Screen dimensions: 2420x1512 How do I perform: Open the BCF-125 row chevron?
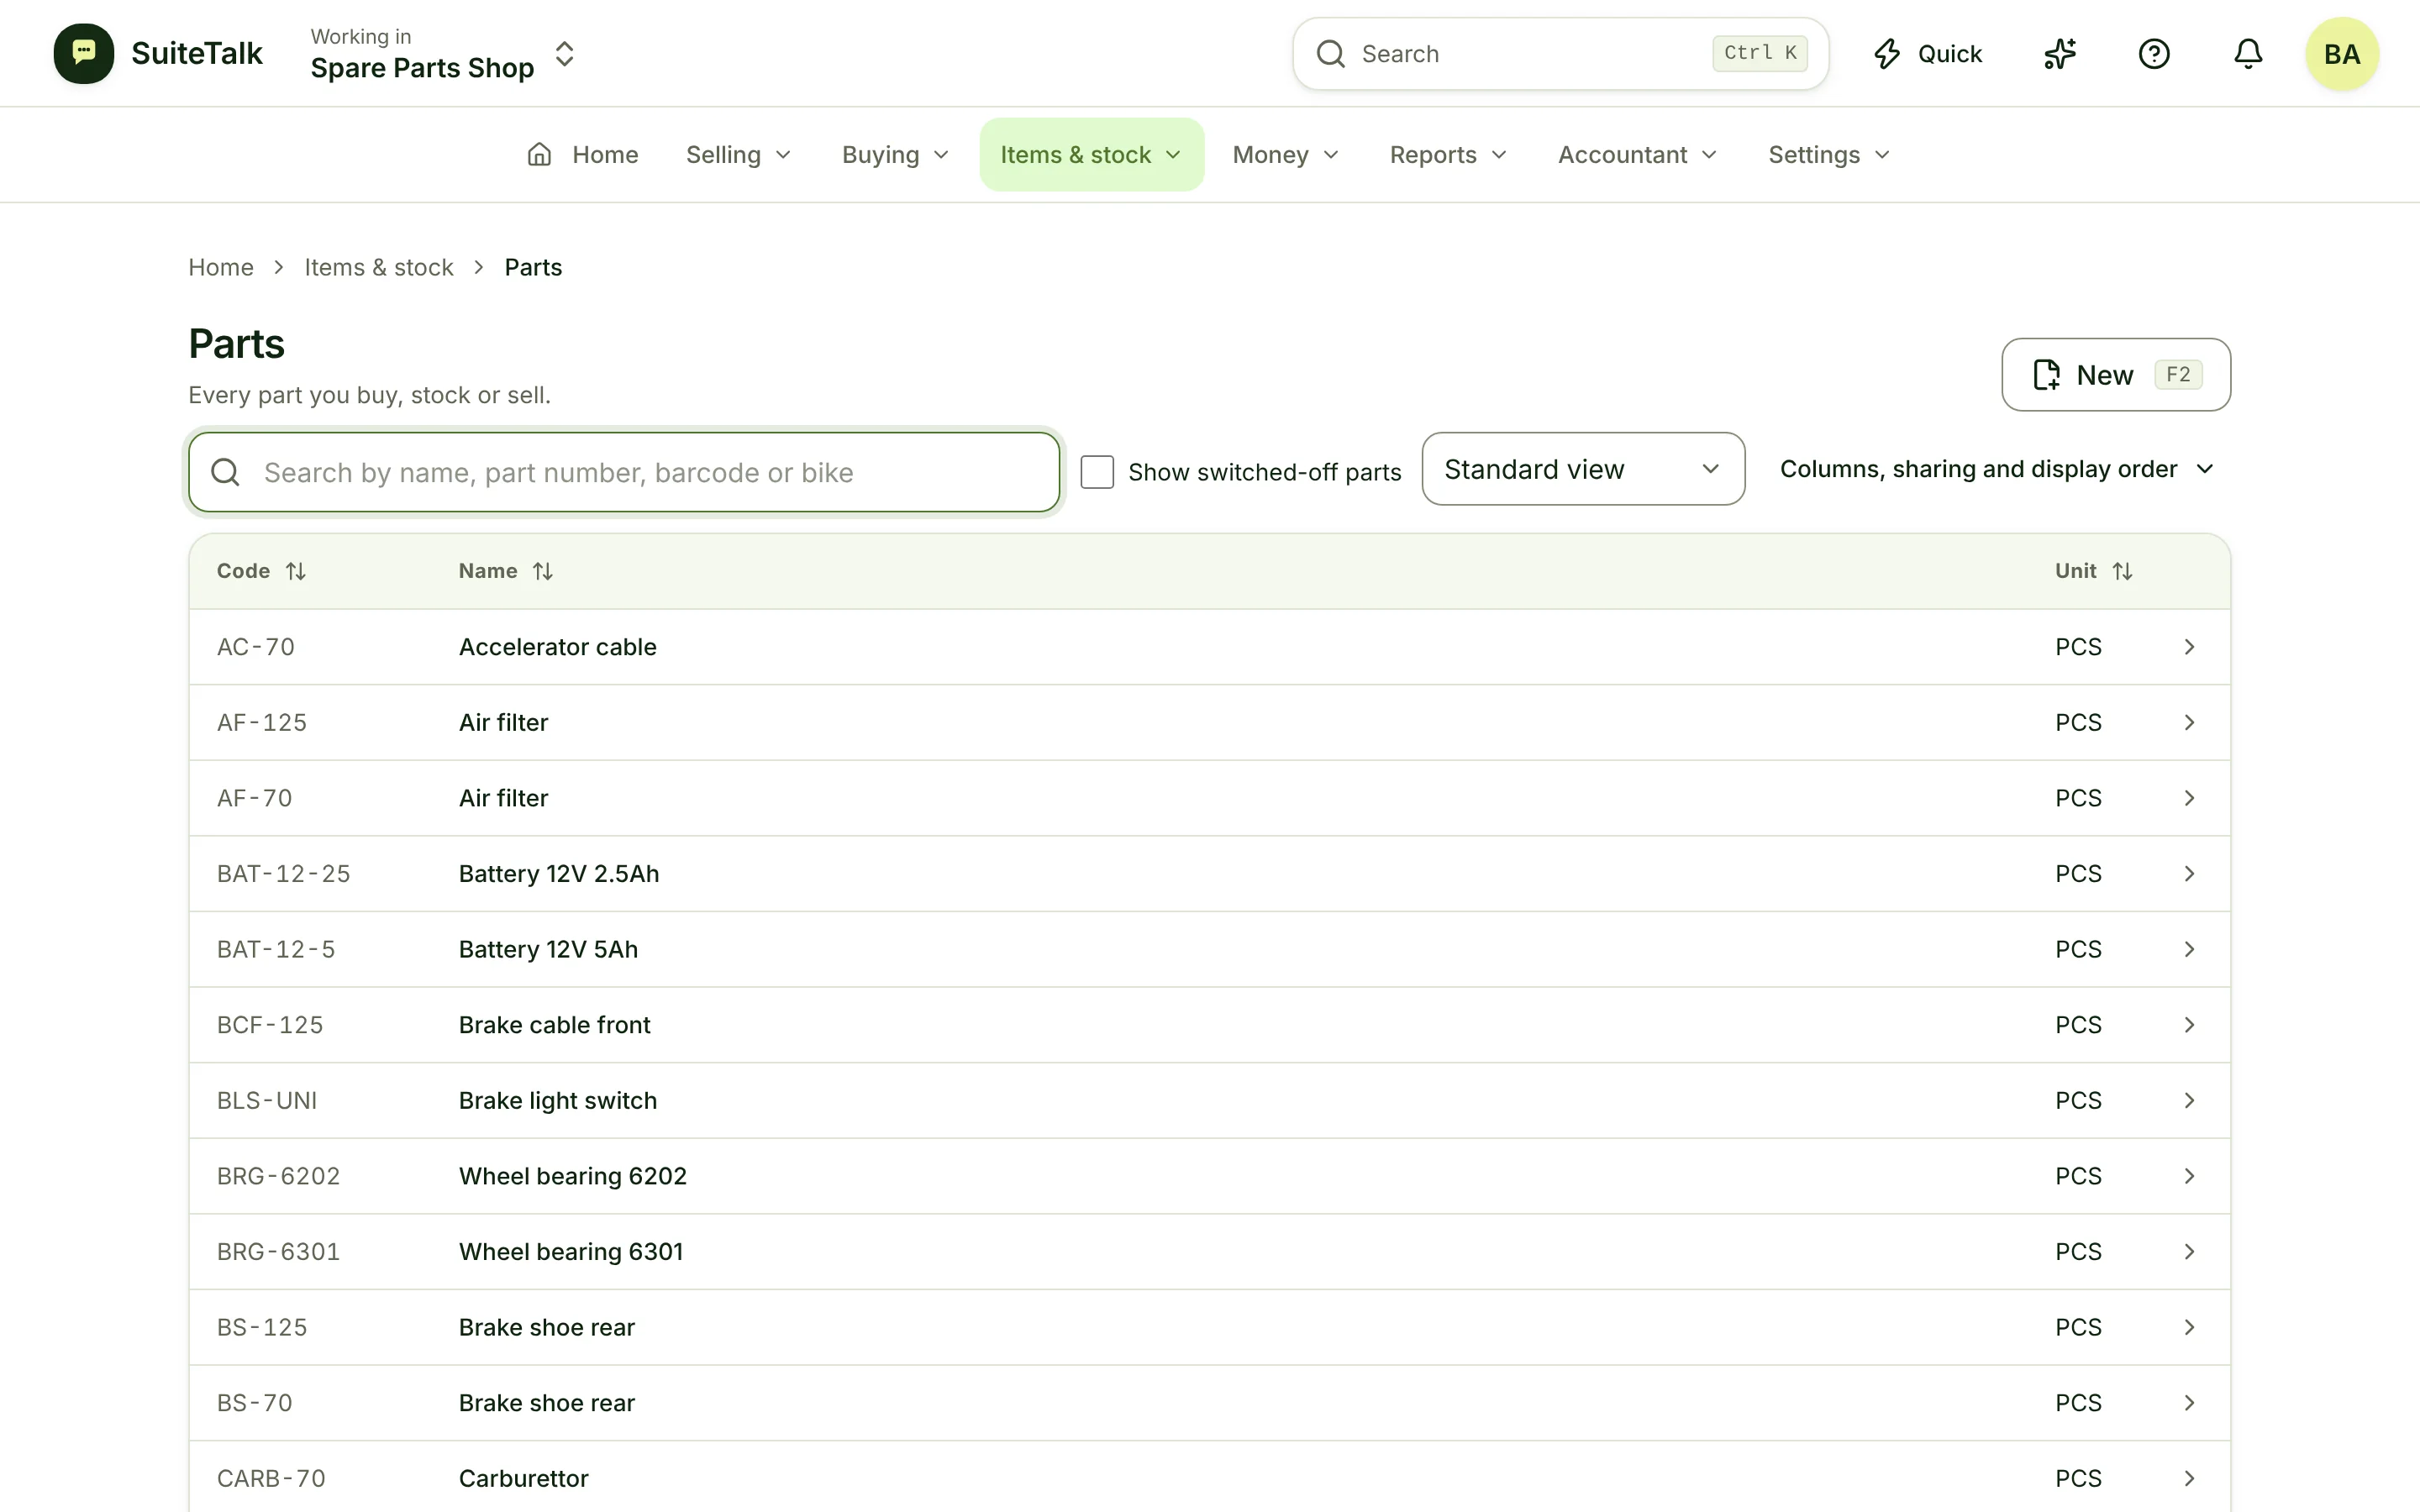click(x=2189, y=1025)
